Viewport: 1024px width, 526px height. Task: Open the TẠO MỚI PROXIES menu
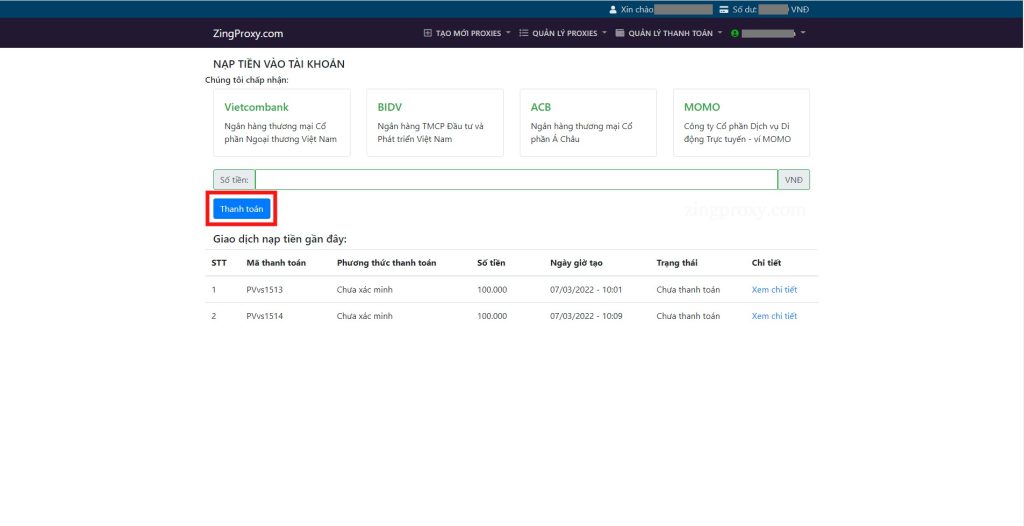click(x=468, y=33)
